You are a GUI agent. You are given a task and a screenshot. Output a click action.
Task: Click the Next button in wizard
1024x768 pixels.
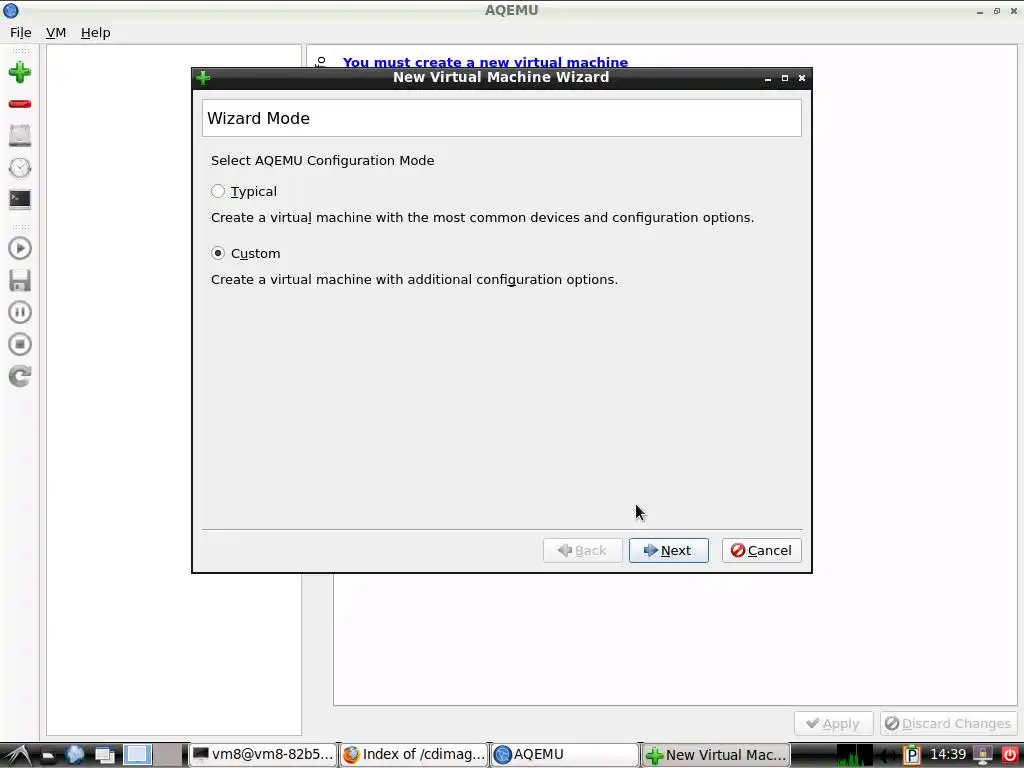pyautogui.click(x=668, y=551)
